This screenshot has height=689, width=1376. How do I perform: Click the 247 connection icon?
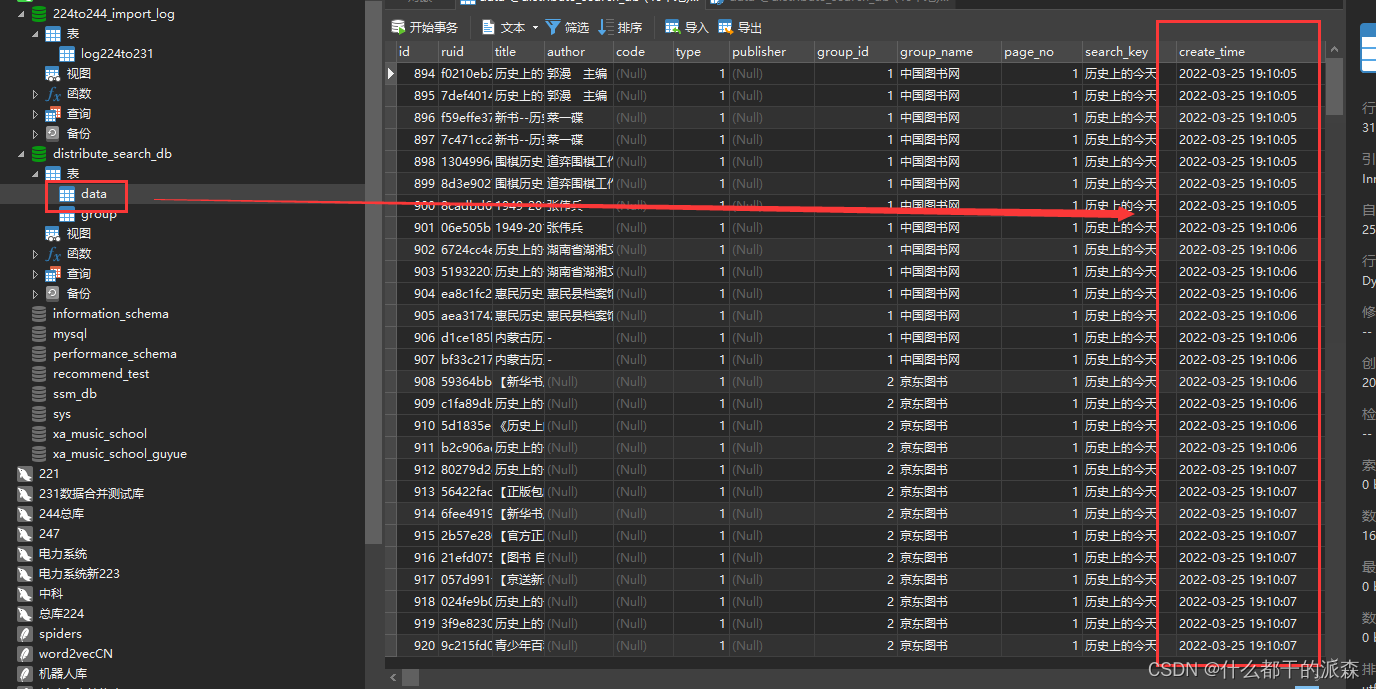click(25, 534)
